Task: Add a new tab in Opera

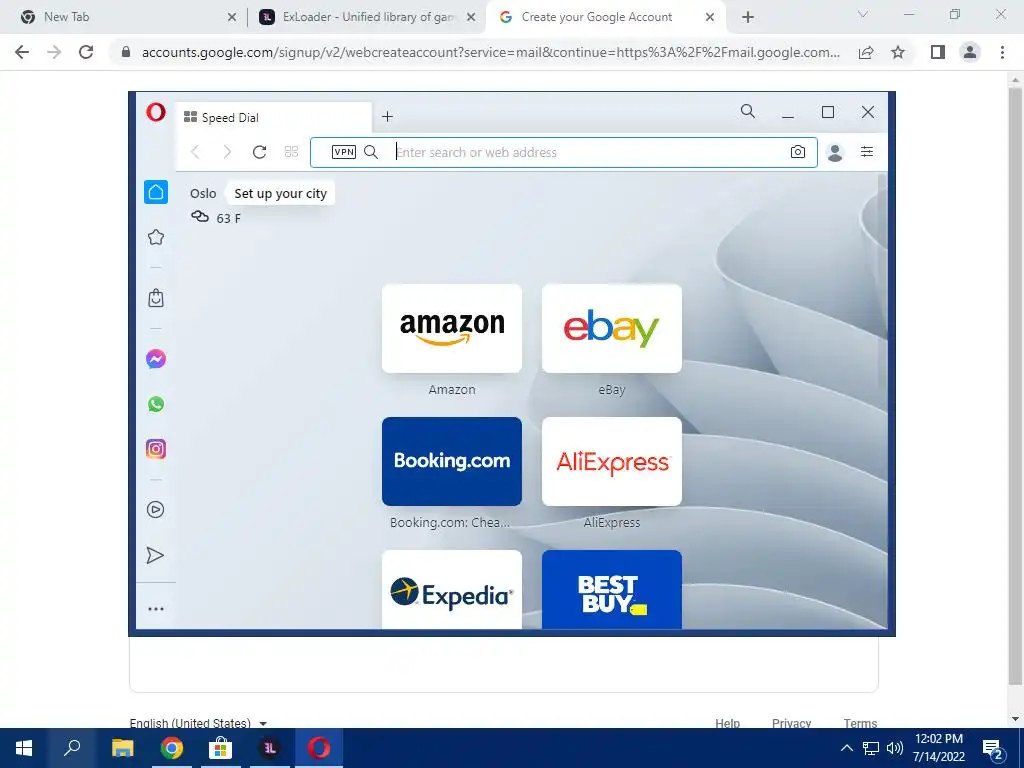Action: (x=387, y=116)
